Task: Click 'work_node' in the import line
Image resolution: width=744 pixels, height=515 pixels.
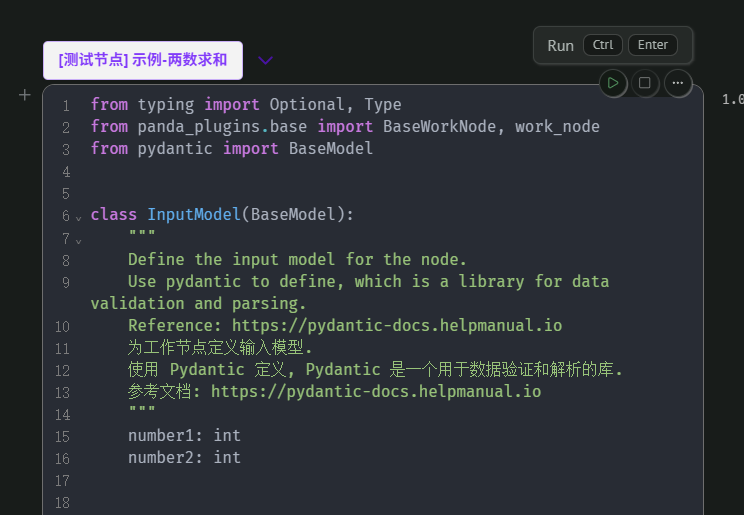Action: coord(557,127)
